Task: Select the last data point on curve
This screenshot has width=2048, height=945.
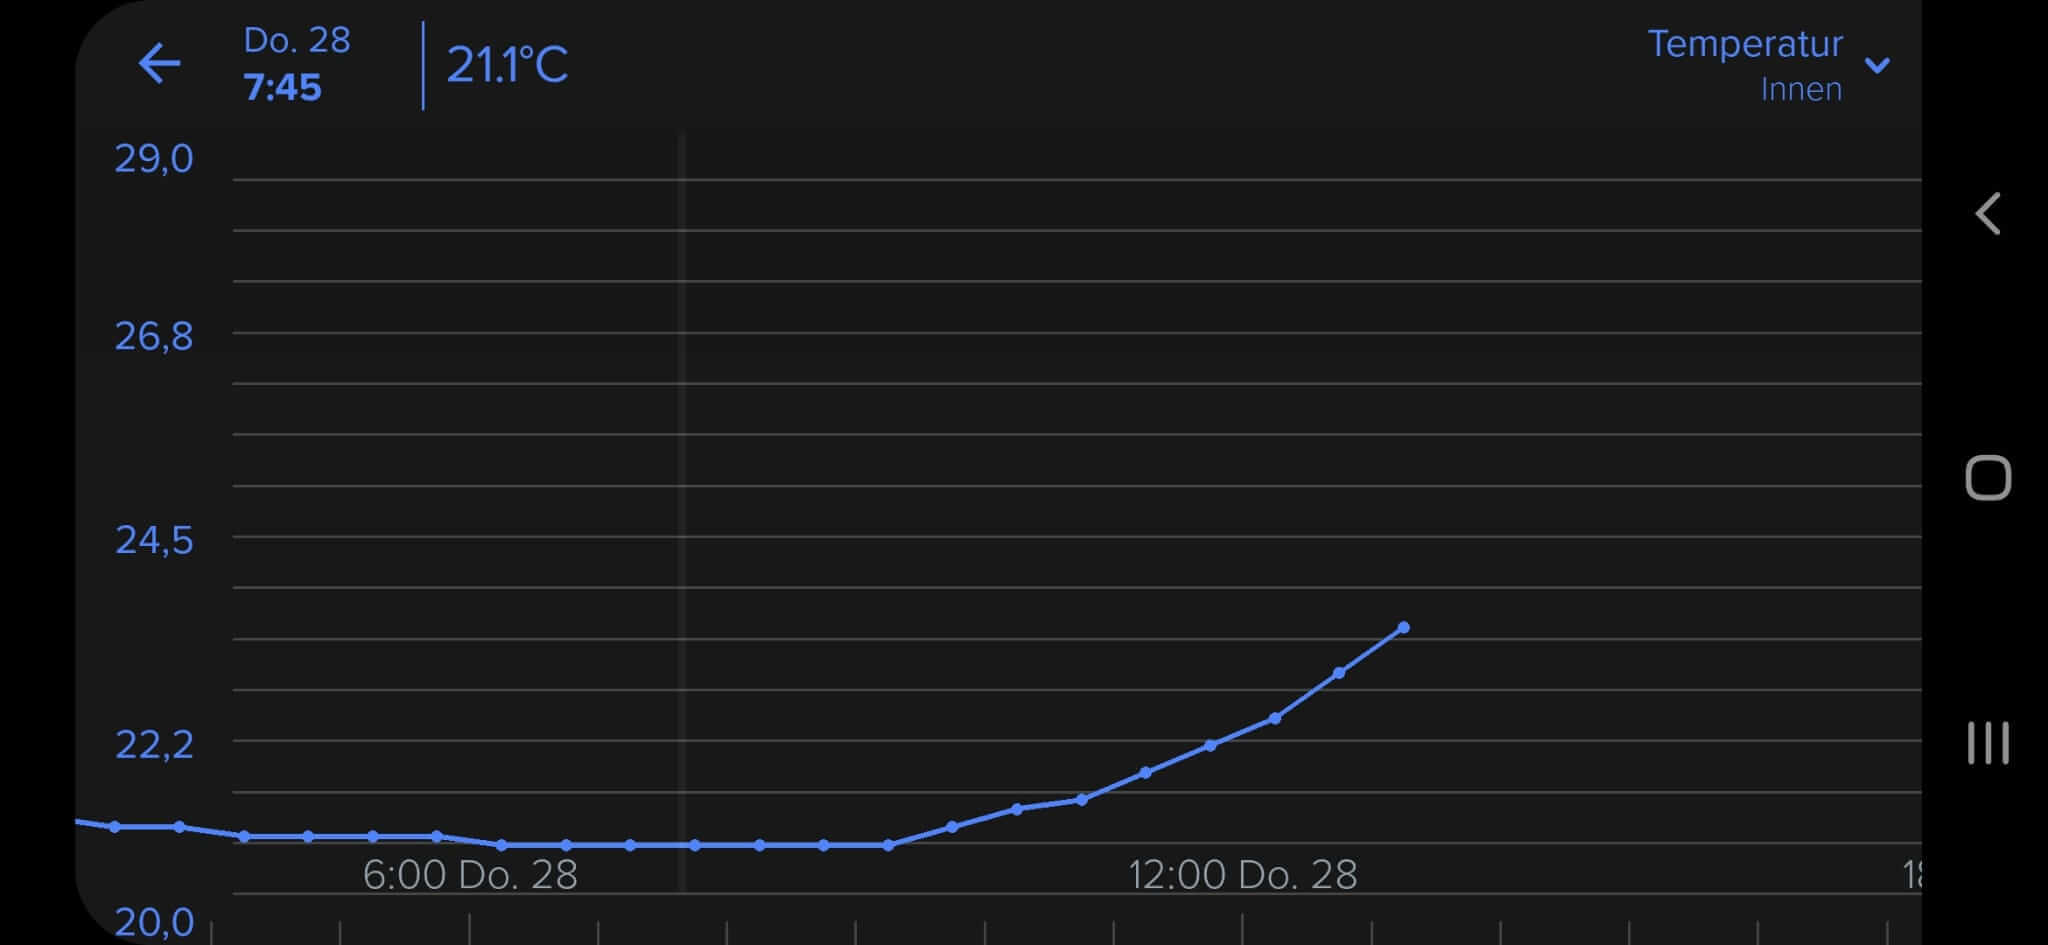Action: (1403, 628)
